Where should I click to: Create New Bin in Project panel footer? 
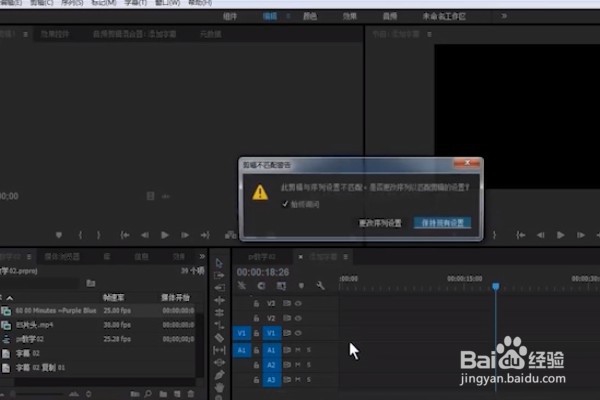pos(163,393)
